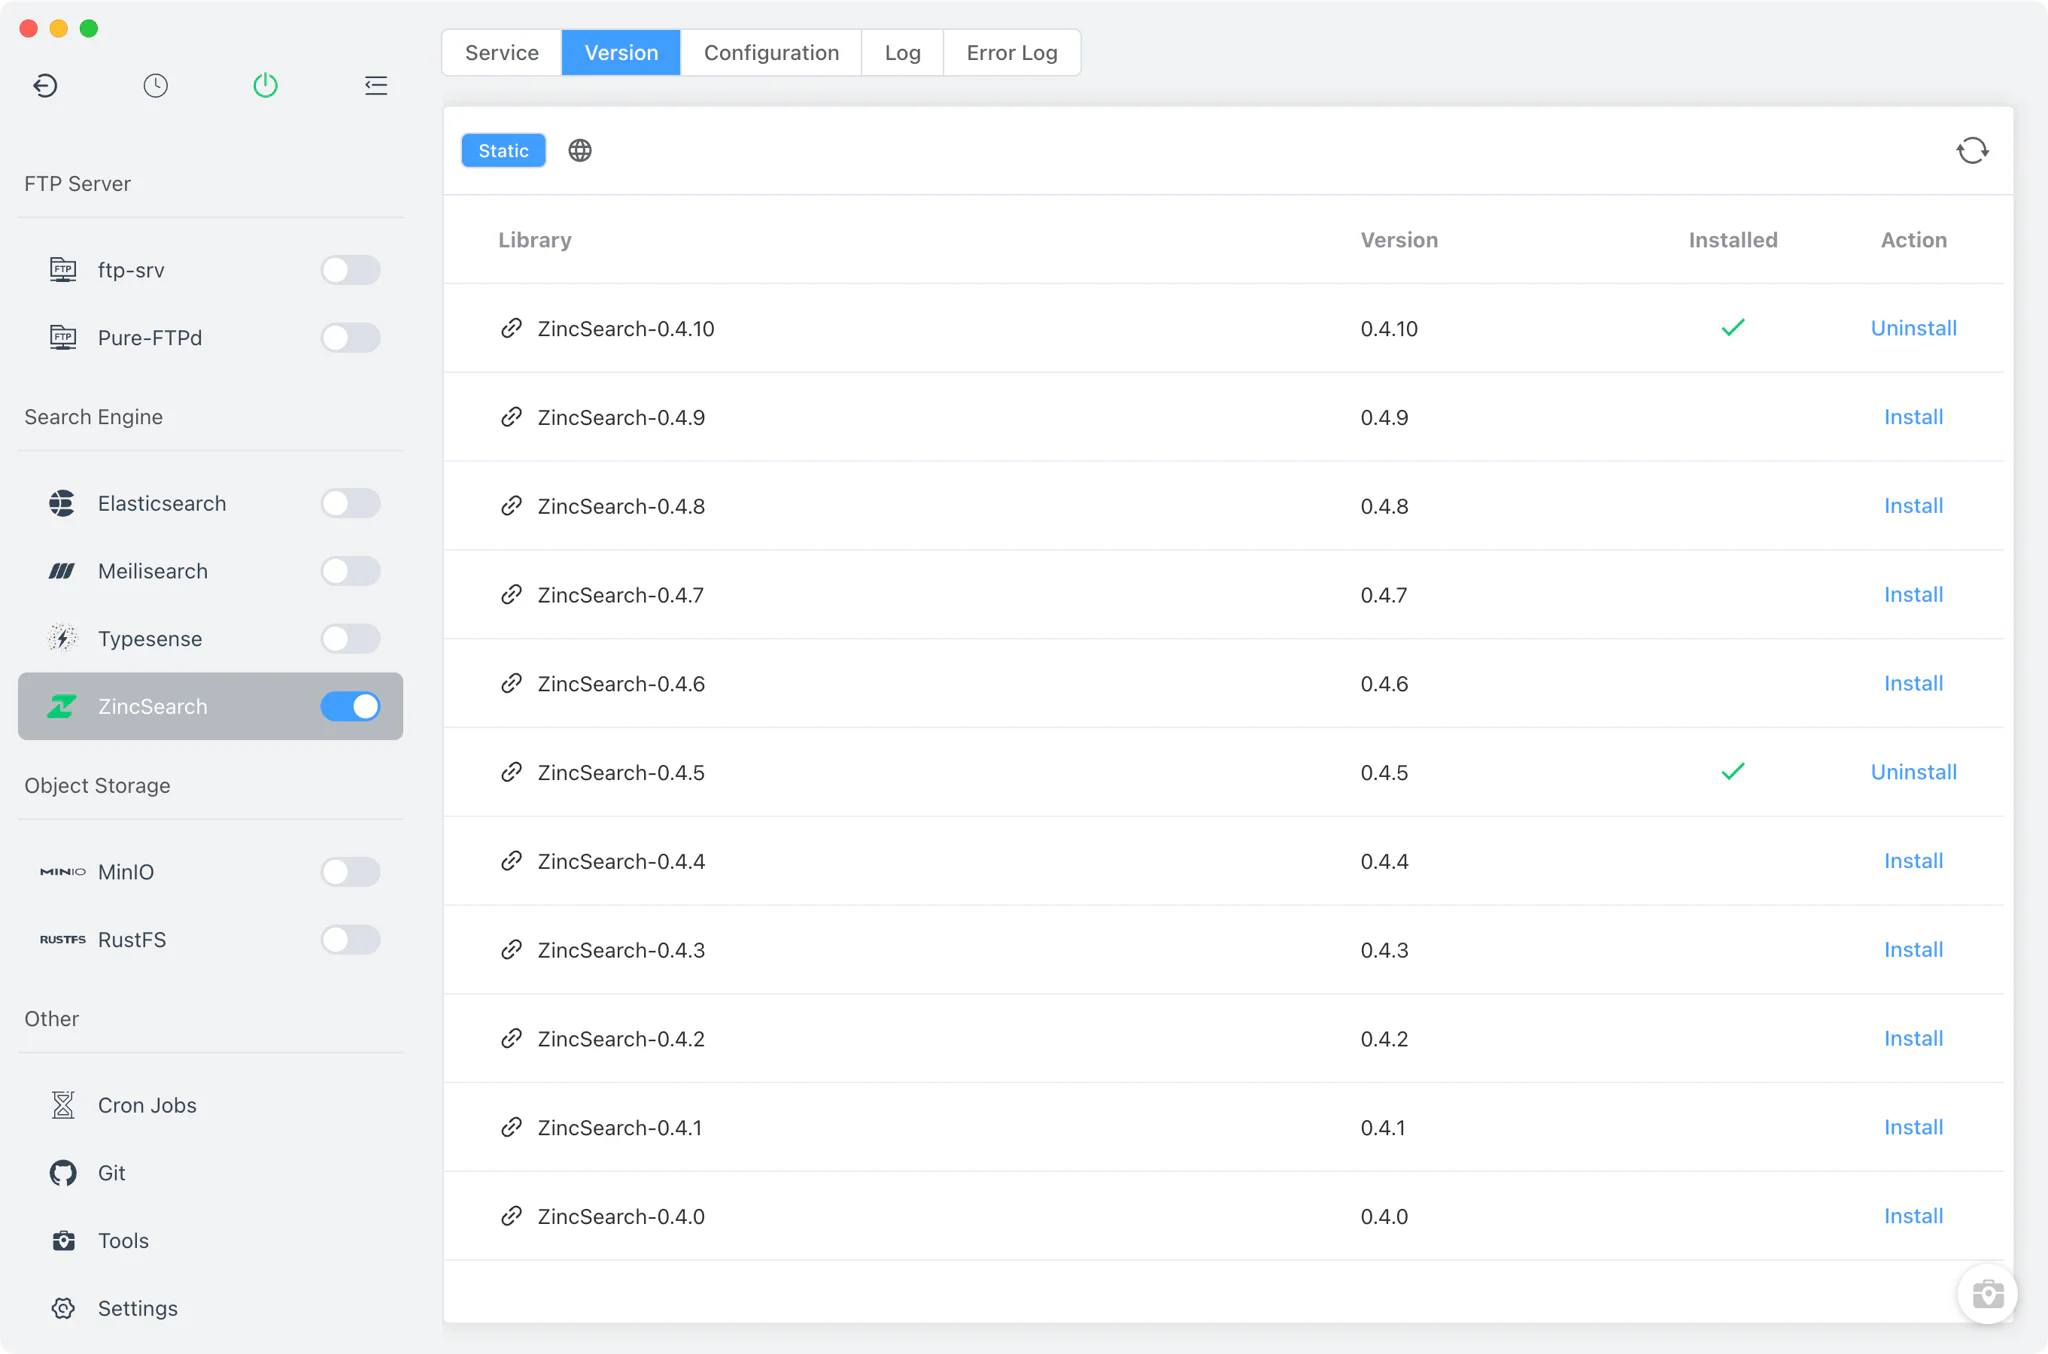
Task: Select the Static source button
Action: (x=503, y=150)
